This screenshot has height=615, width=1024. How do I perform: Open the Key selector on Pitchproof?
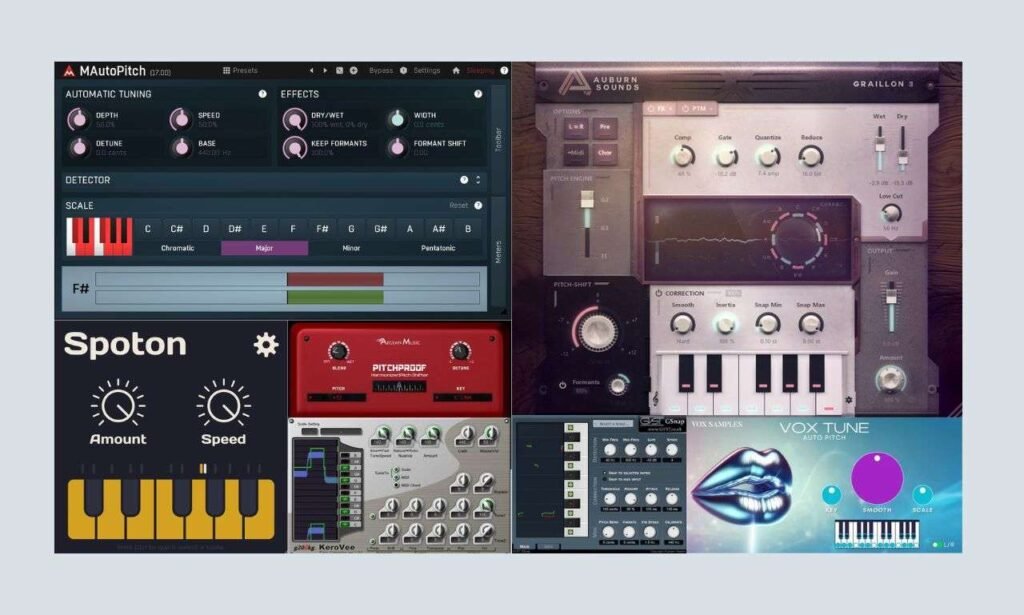point(463,396)
